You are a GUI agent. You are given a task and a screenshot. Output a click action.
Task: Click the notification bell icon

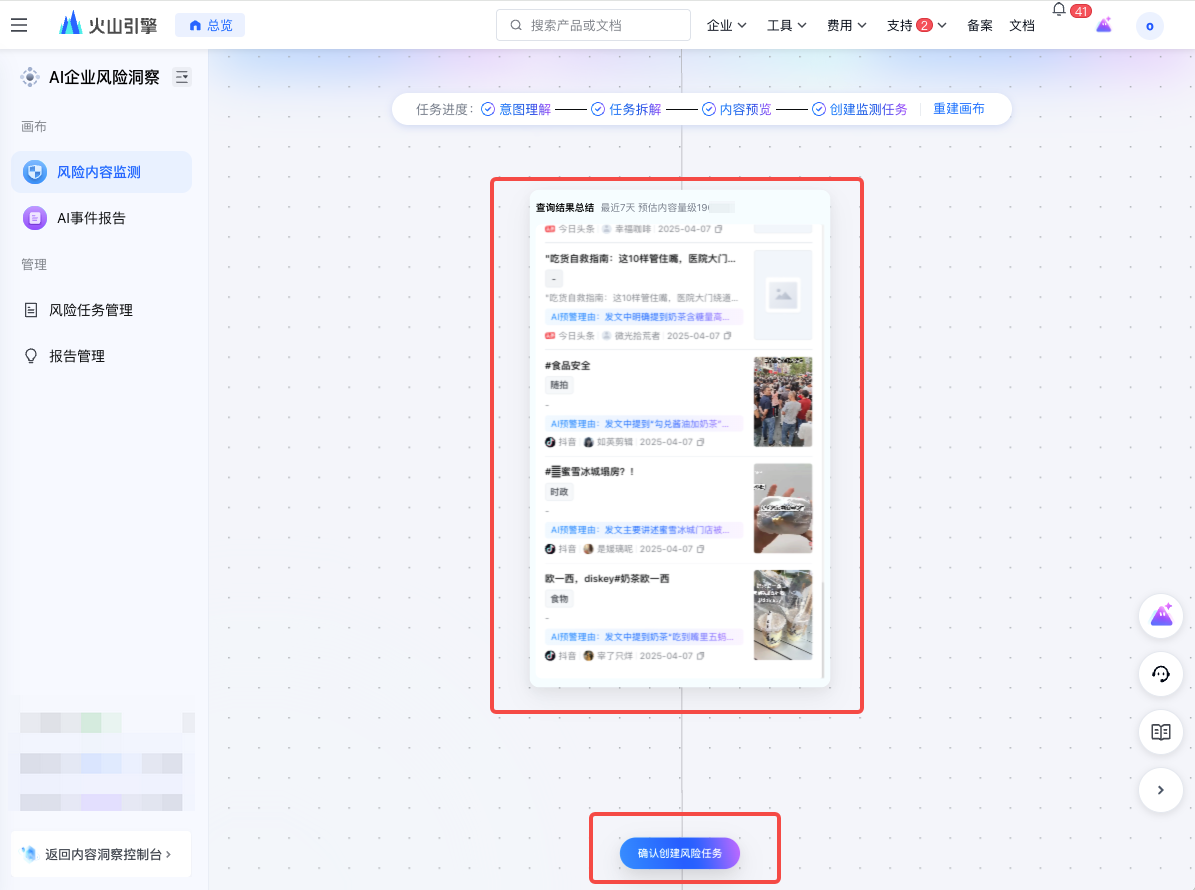click(x=1059, y=10)
